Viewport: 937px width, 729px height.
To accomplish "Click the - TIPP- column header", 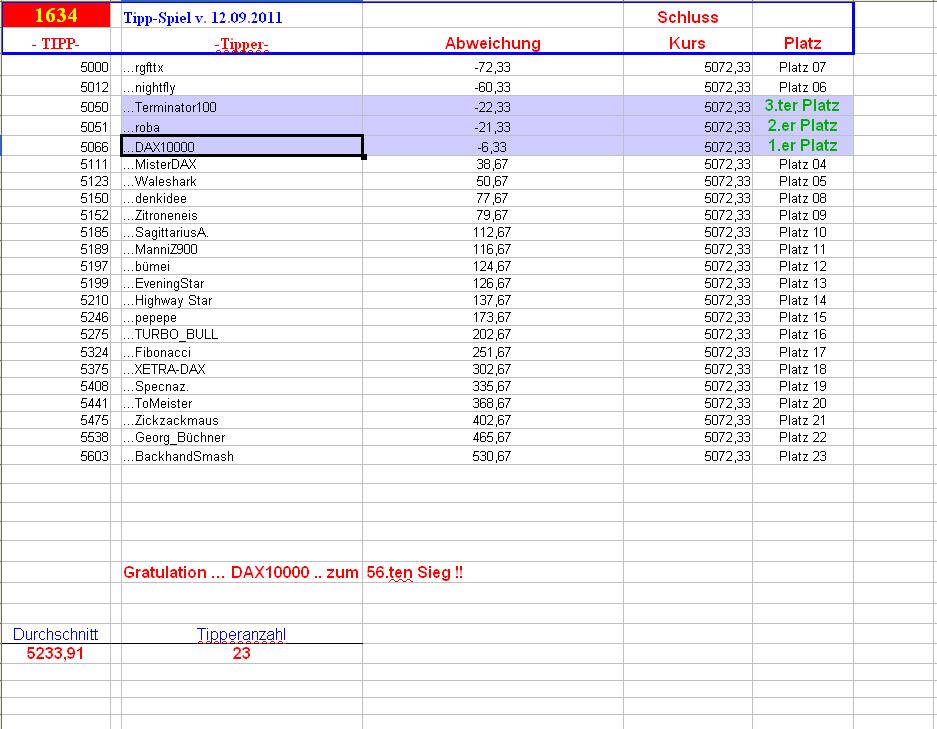I will [55, 43].
